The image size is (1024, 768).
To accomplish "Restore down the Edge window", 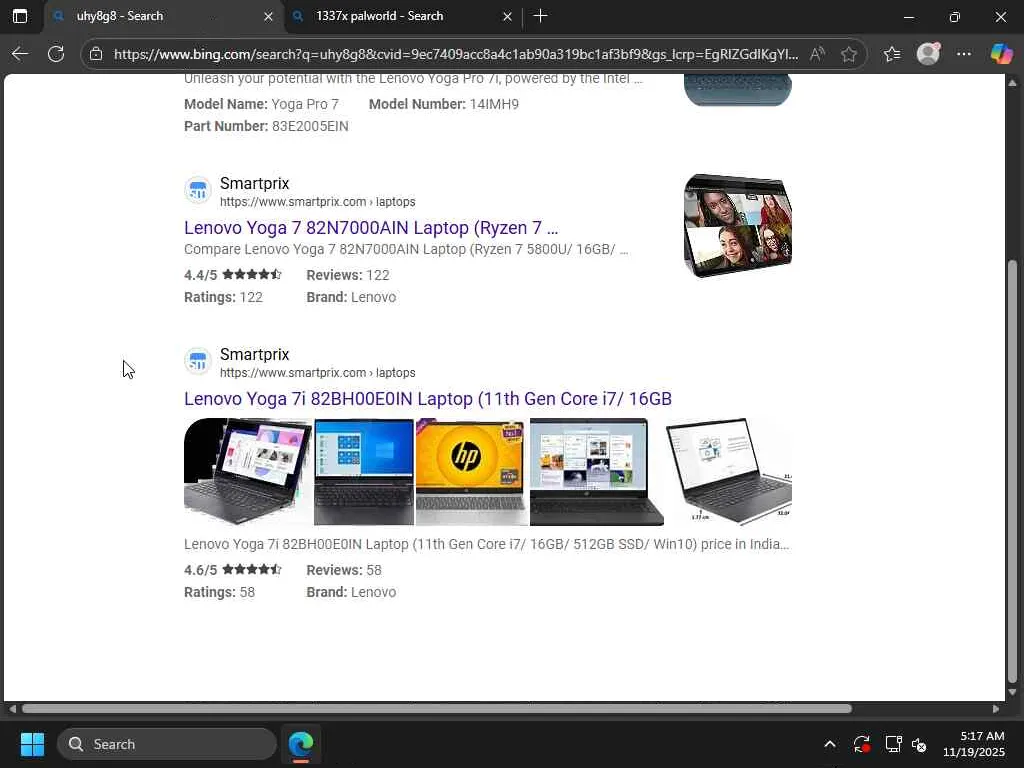I will [955, 17].
